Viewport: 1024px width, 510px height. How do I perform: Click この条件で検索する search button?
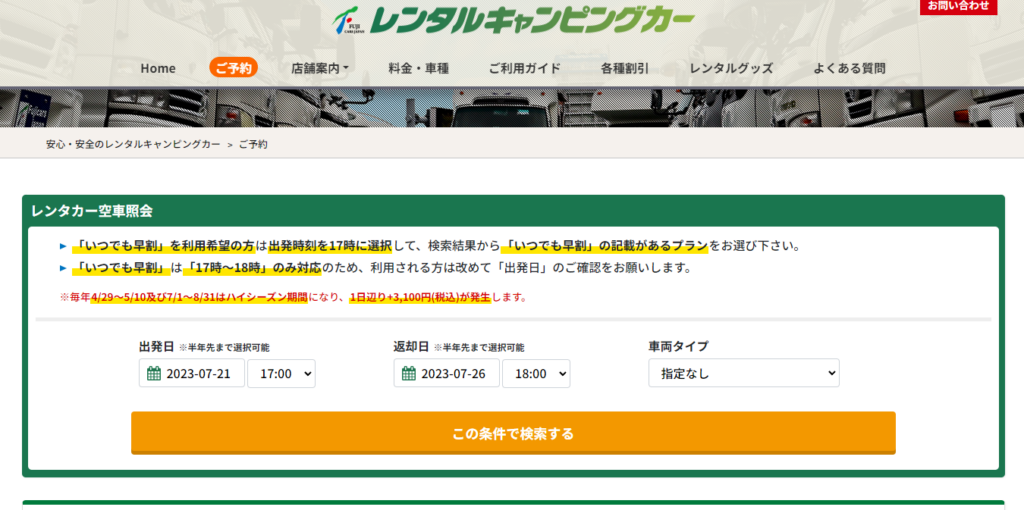click(x=513, y=433)
